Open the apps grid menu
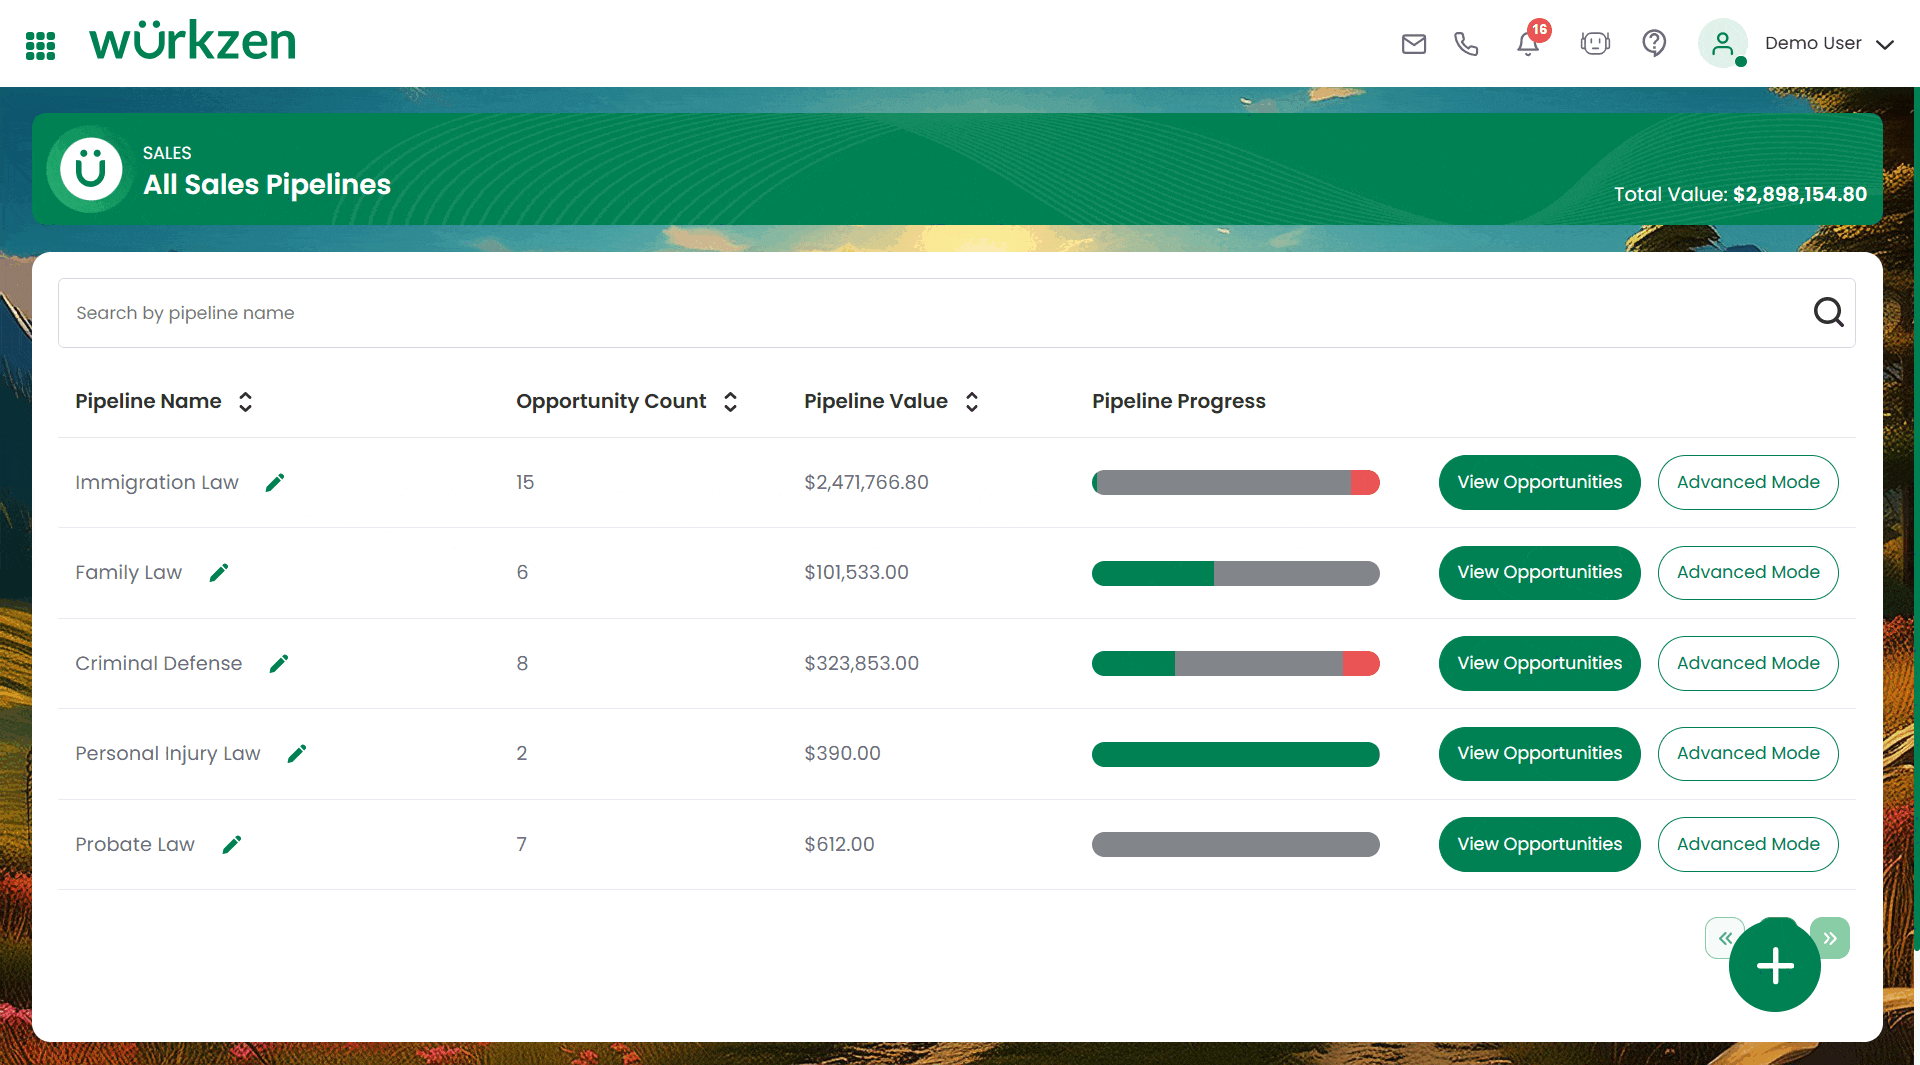 pos(40,45)
